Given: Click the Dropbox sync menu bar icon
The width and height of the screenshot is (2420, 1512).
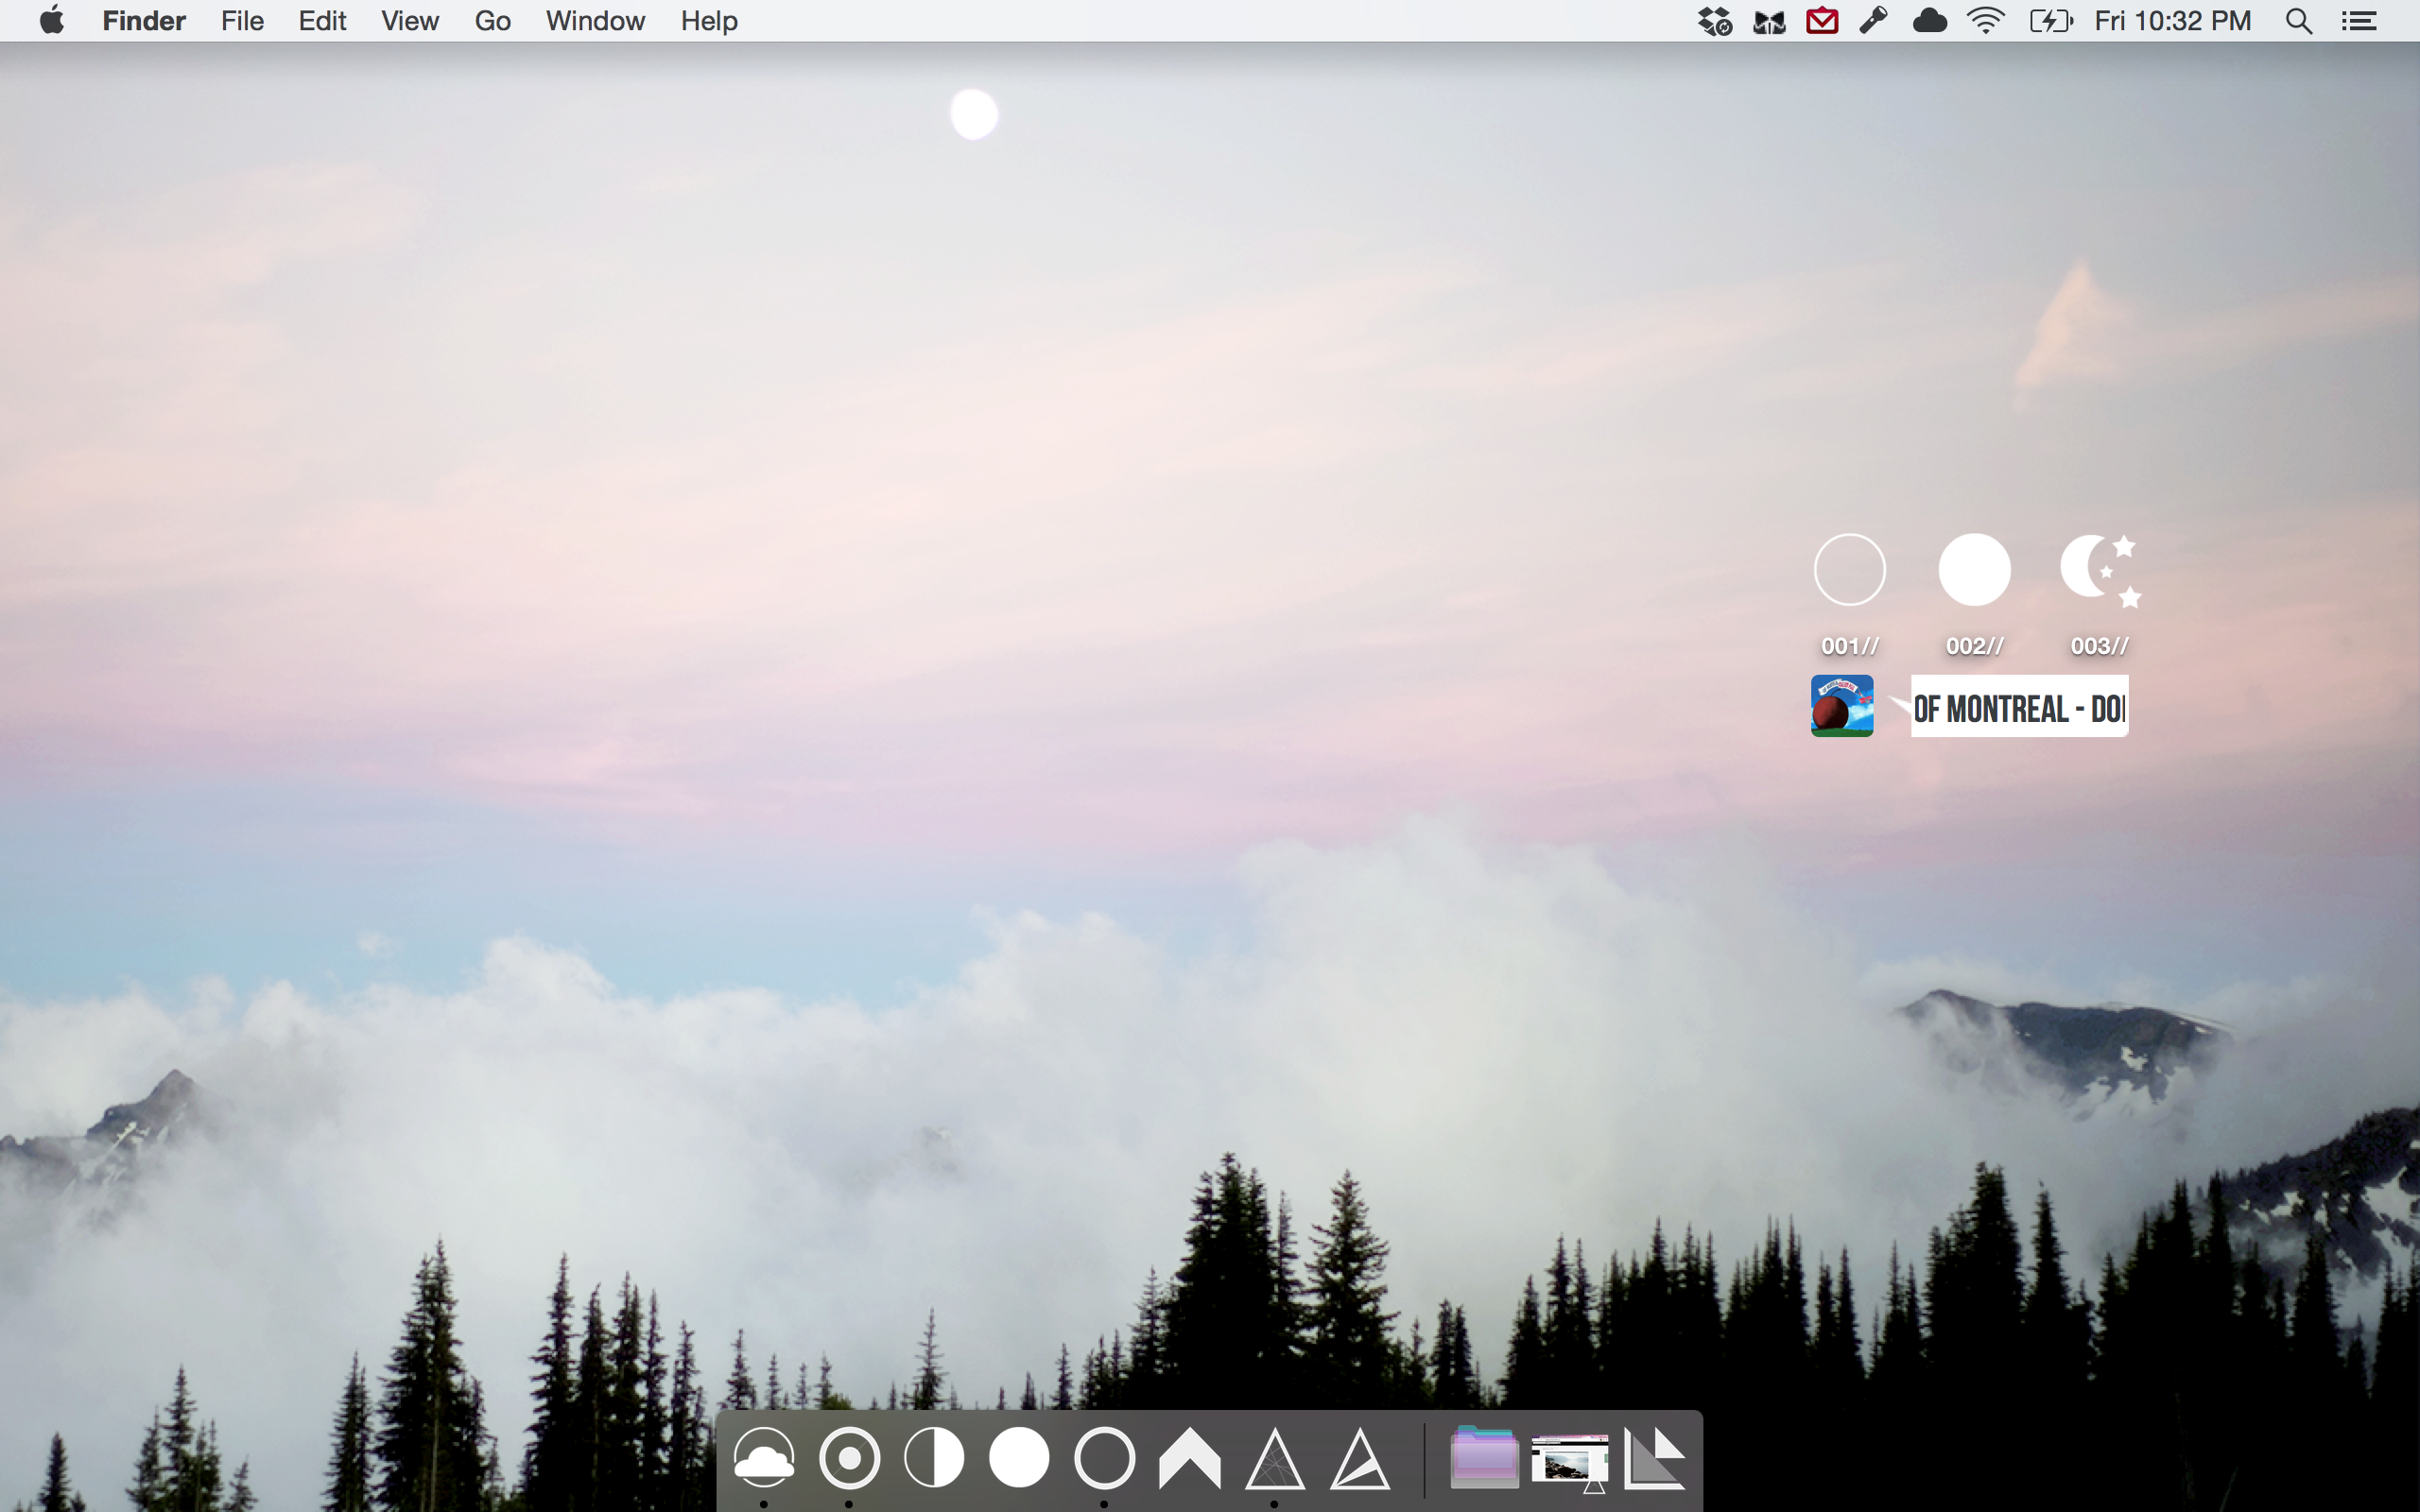Looking at the screenshot, I should [x=1714, y=21].
